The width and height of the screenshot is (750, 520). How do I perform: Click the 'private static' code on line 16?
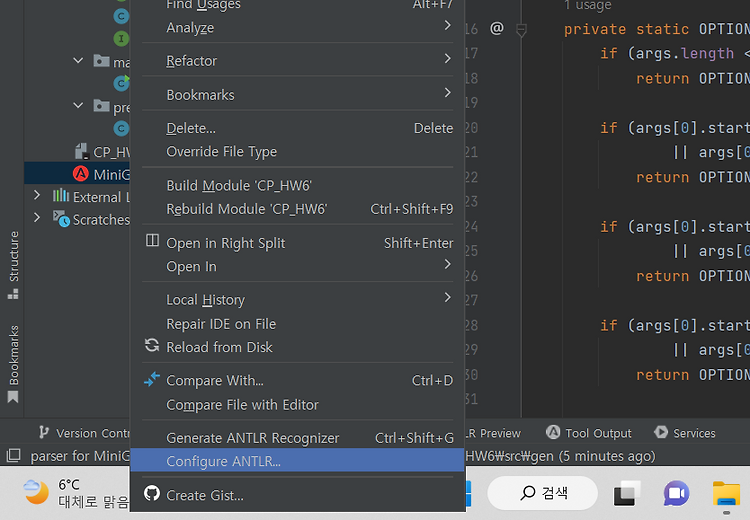(626, 29)
